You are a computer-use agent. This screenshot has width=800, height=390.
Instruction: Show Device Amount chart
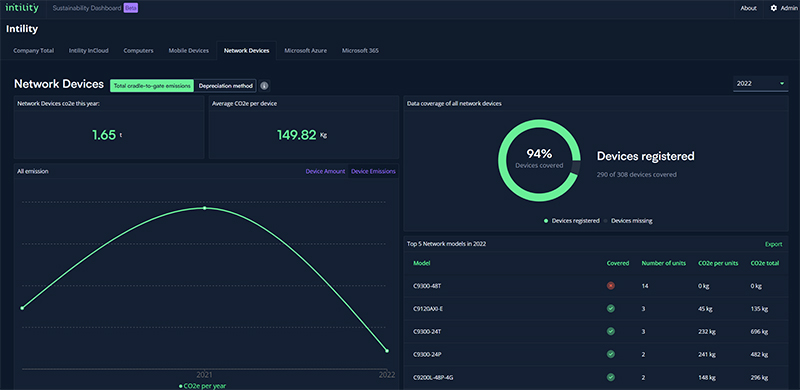[326, 172]
